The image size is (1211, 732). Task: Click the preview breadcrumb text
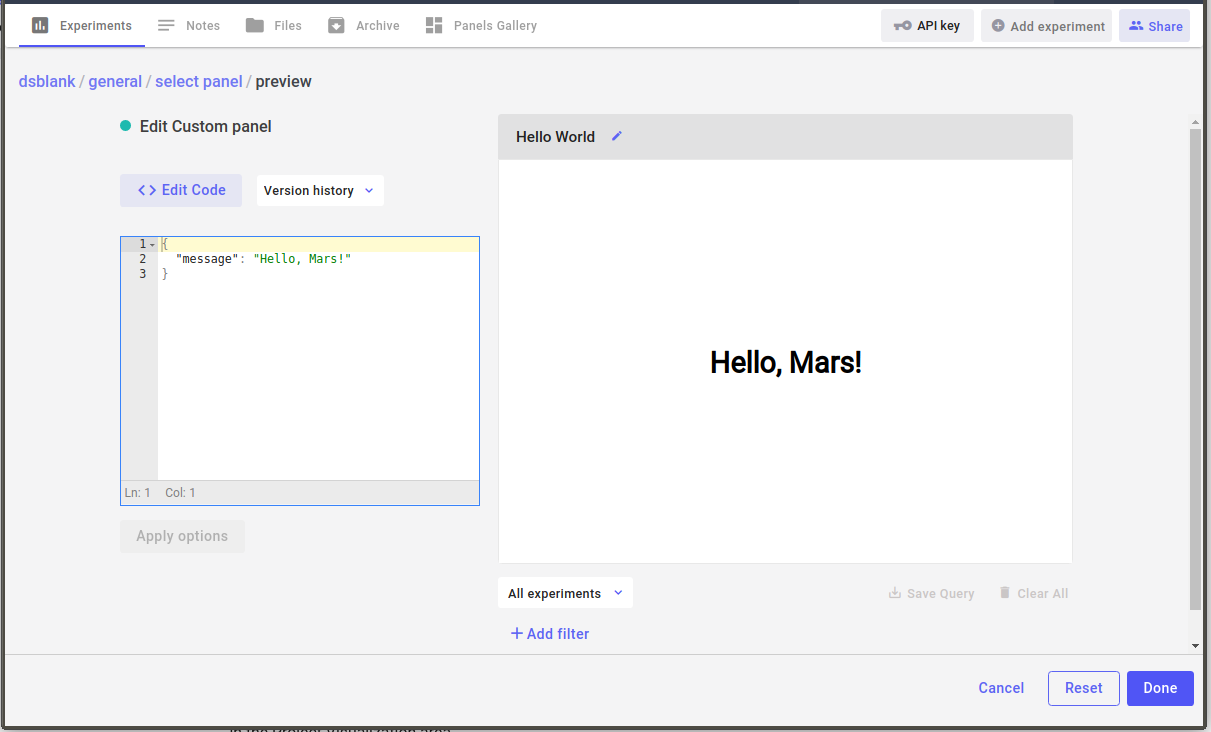(x=283, y=82)
